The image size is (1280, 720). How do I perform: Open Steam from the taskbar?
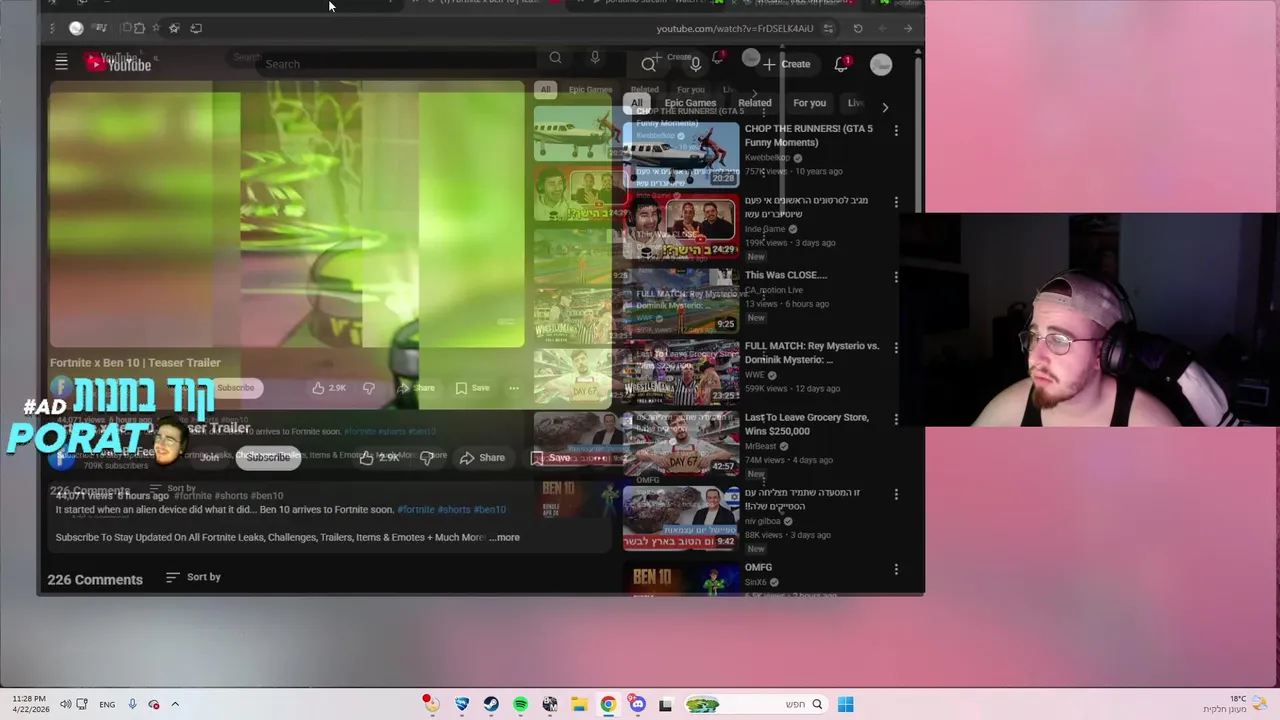(x=491, y=704)
